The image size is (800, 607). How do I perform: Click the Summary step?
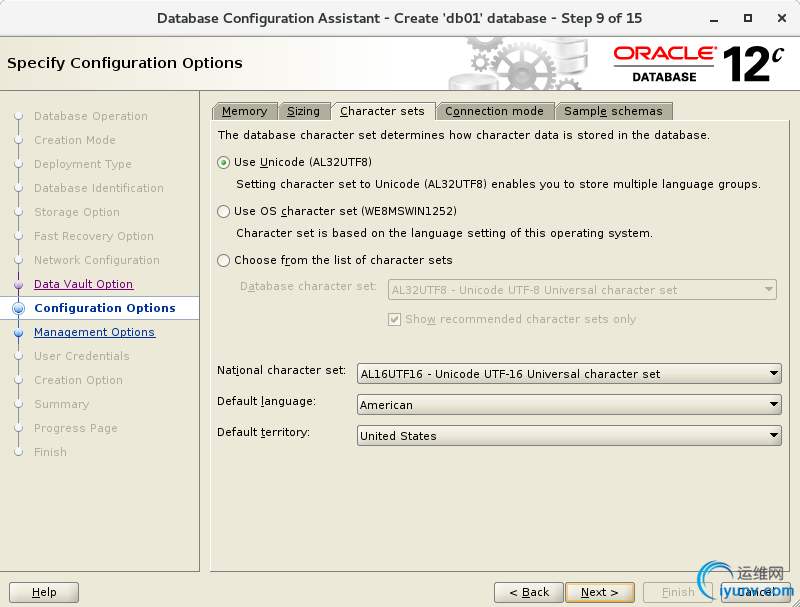[62, 404]
